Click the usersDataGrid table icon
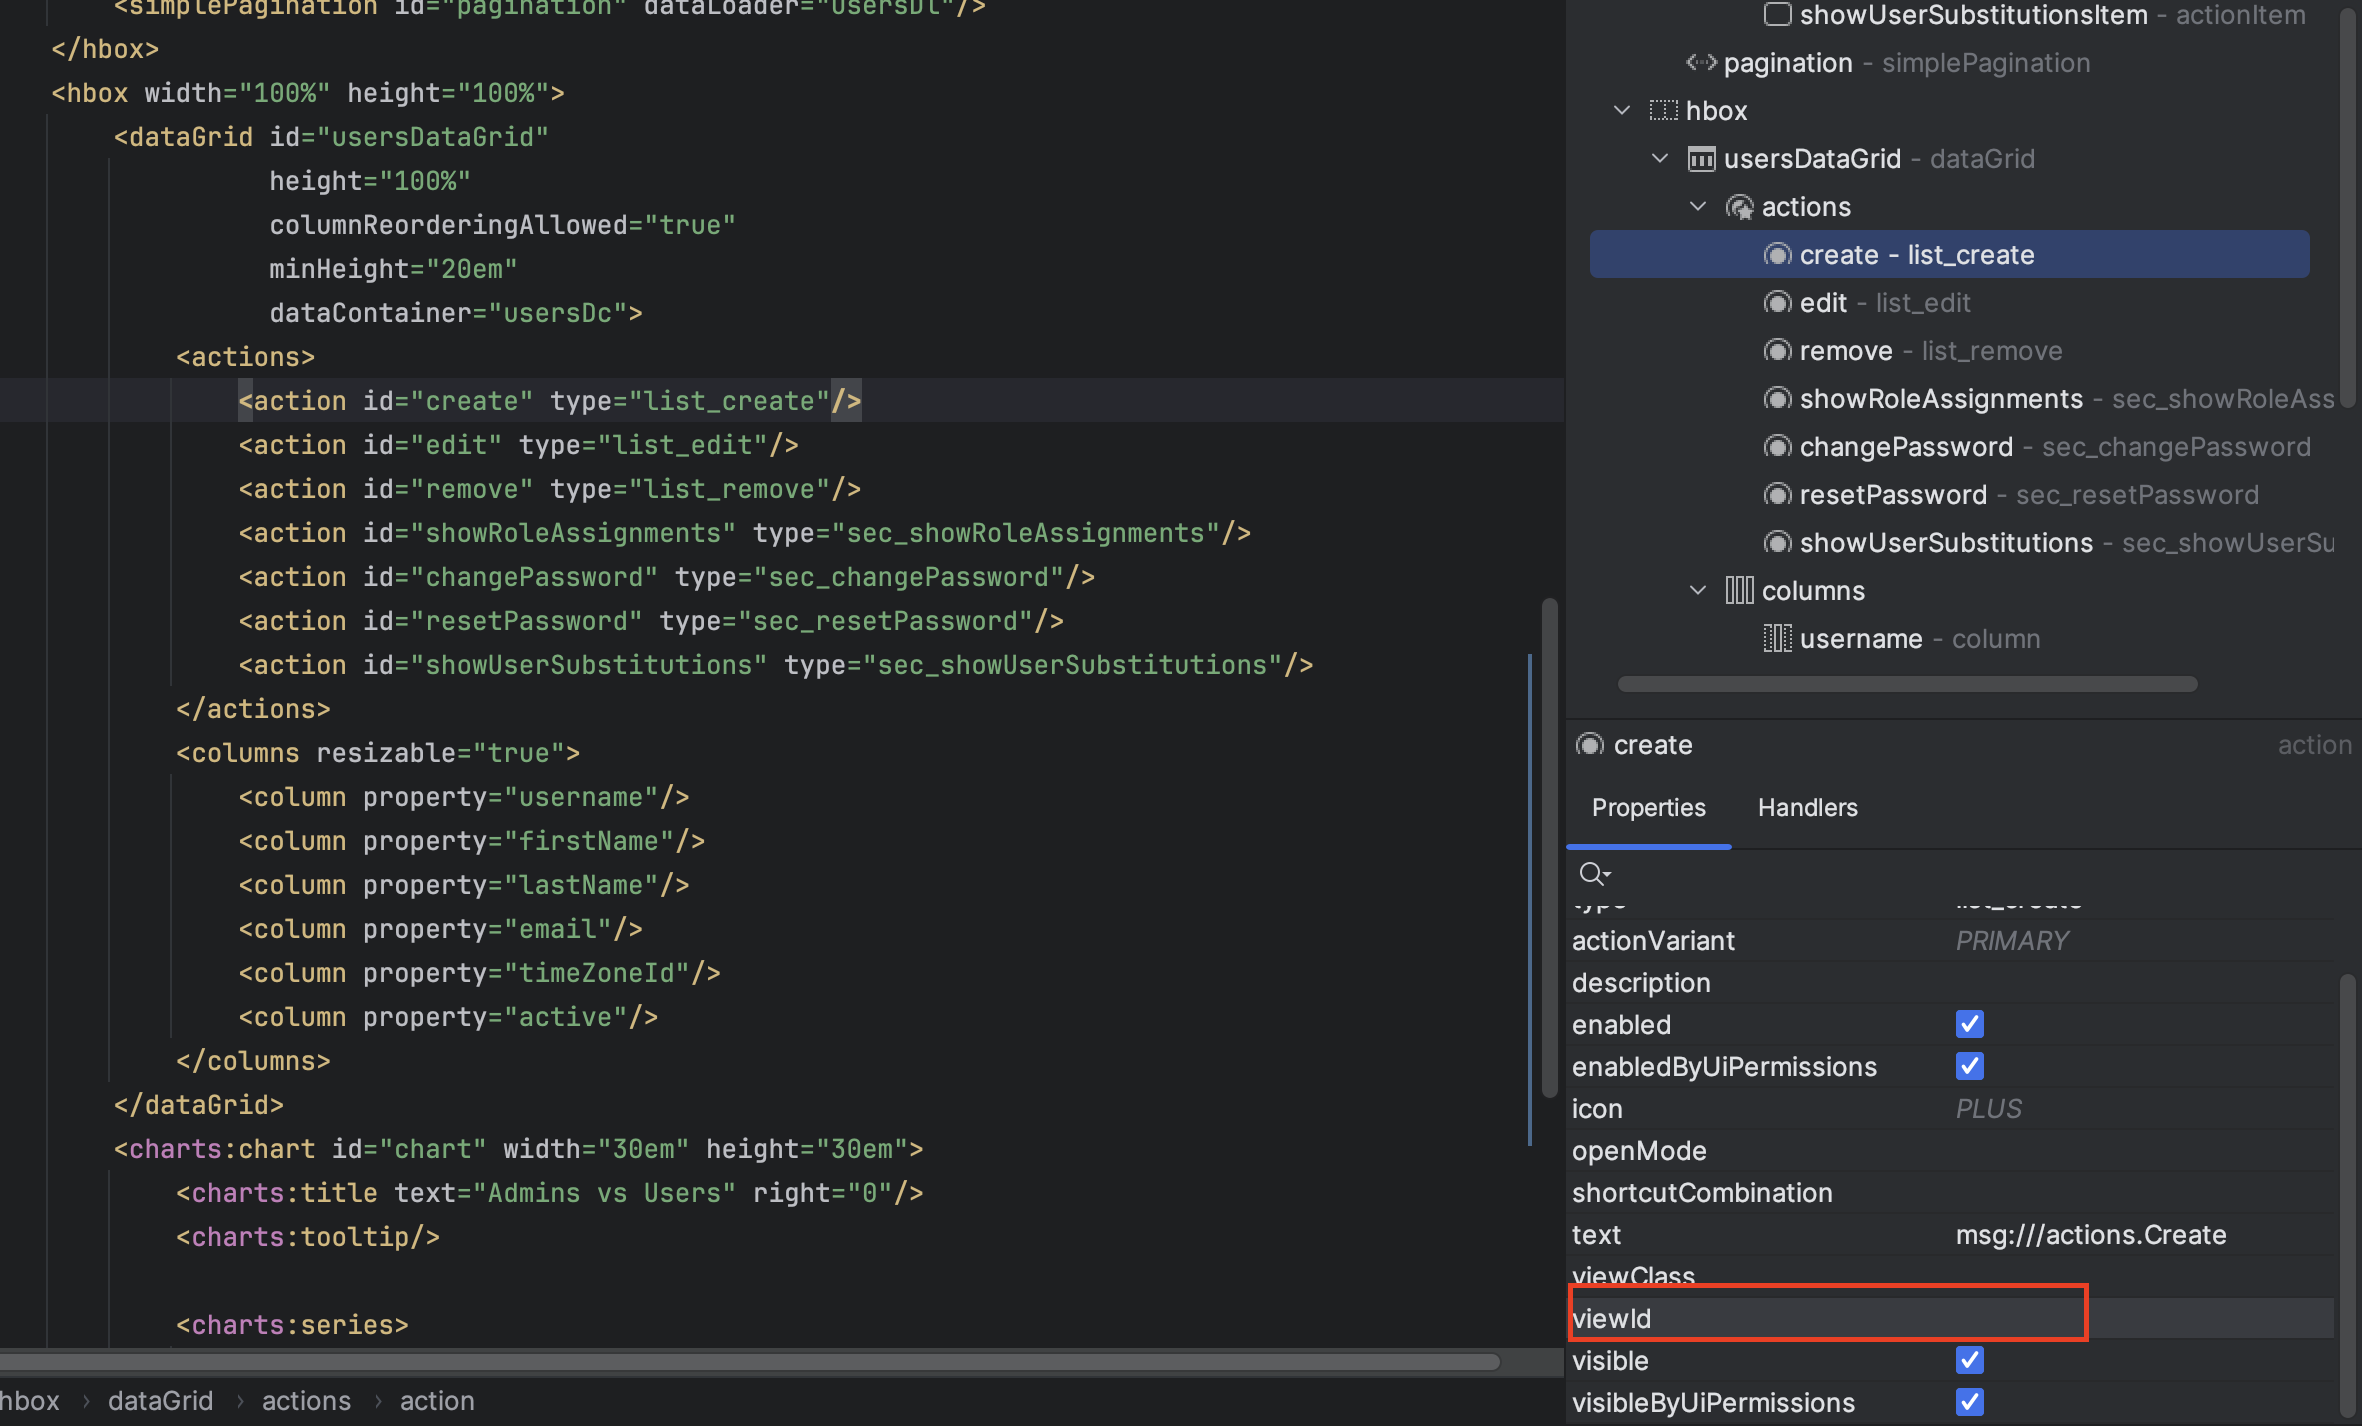The height and width of the screenshot is (1426, 2362). (x=1701, y=158)
